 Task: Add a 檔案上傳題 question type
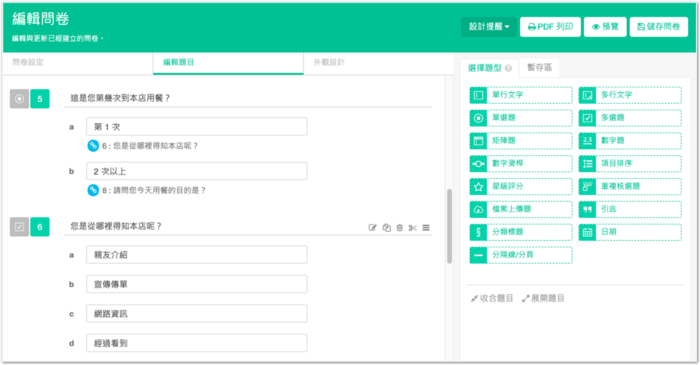coord(521,209)
